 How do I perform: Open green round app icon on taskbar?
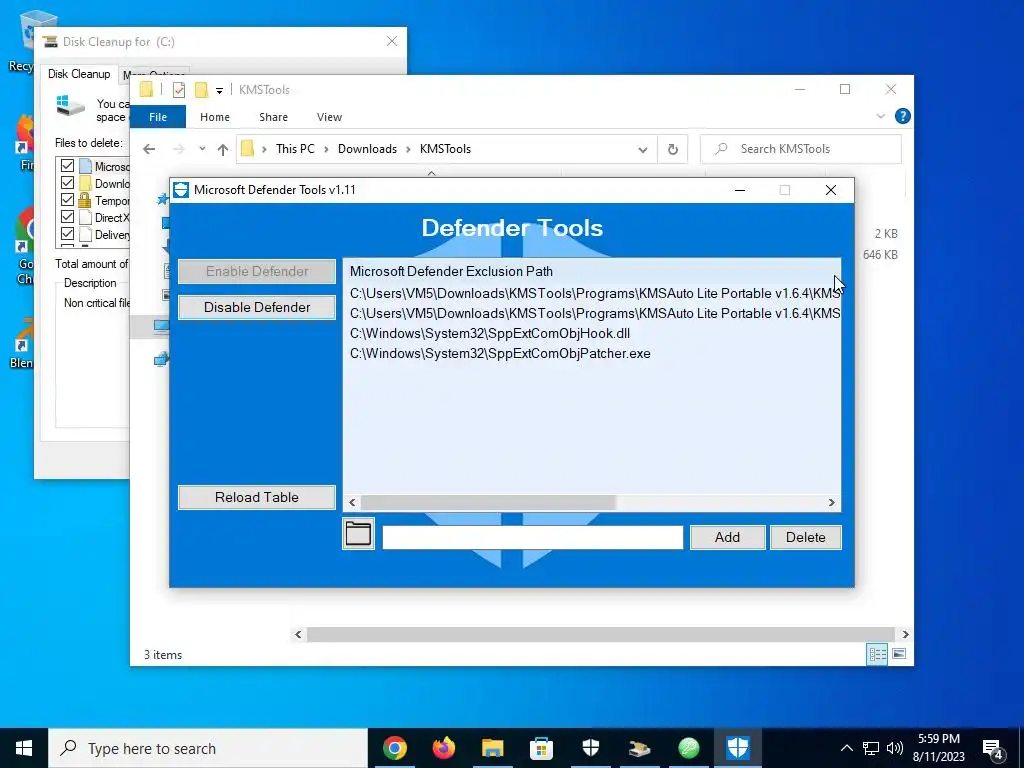(688, 748)
